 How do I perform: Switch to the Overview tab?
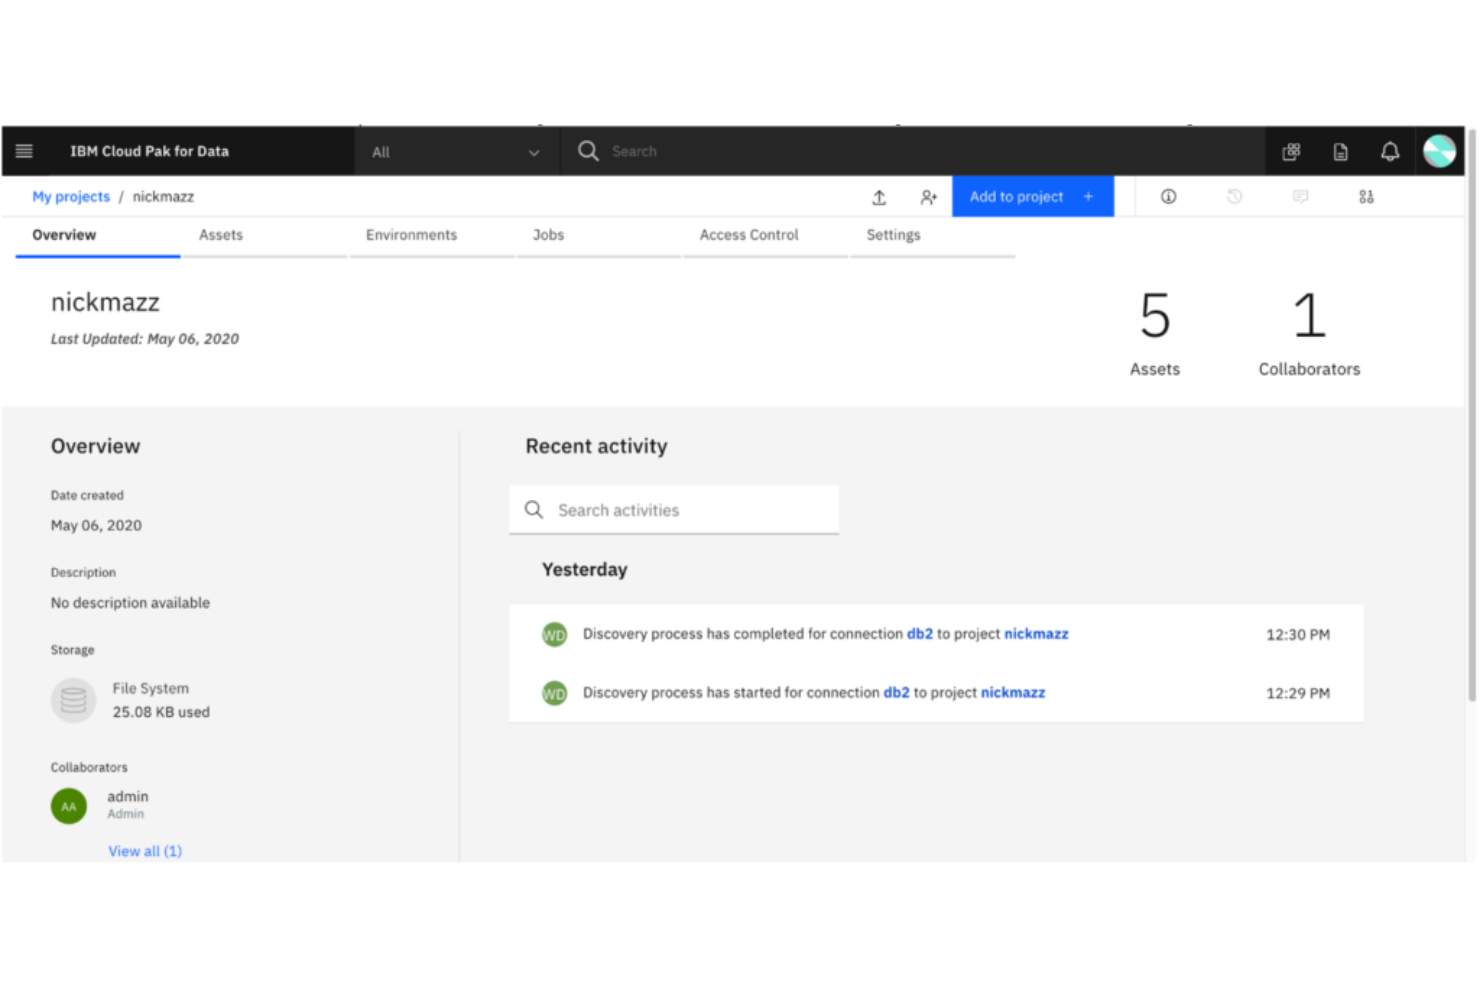[x=98, y=236]
